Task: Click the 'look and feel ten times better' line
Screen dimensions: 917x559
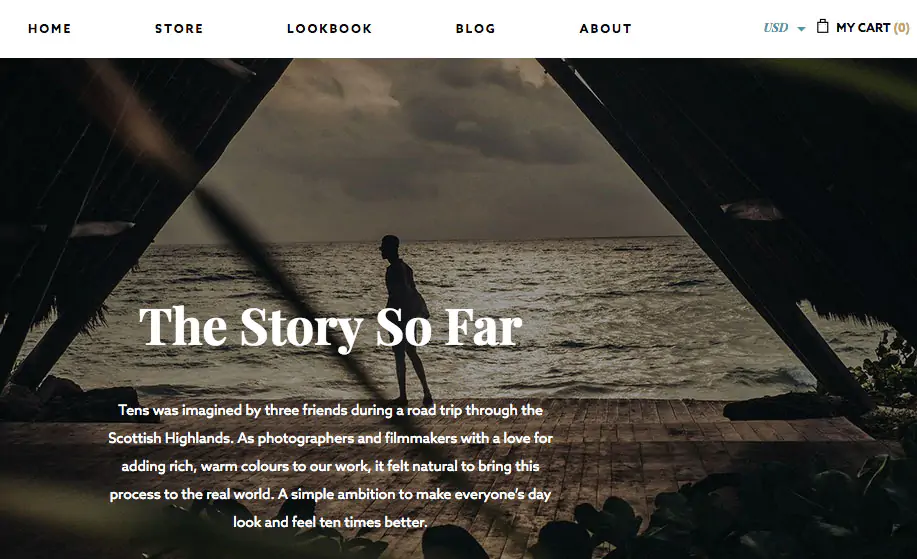Action: pyautogui.click(x=330, y=522)
